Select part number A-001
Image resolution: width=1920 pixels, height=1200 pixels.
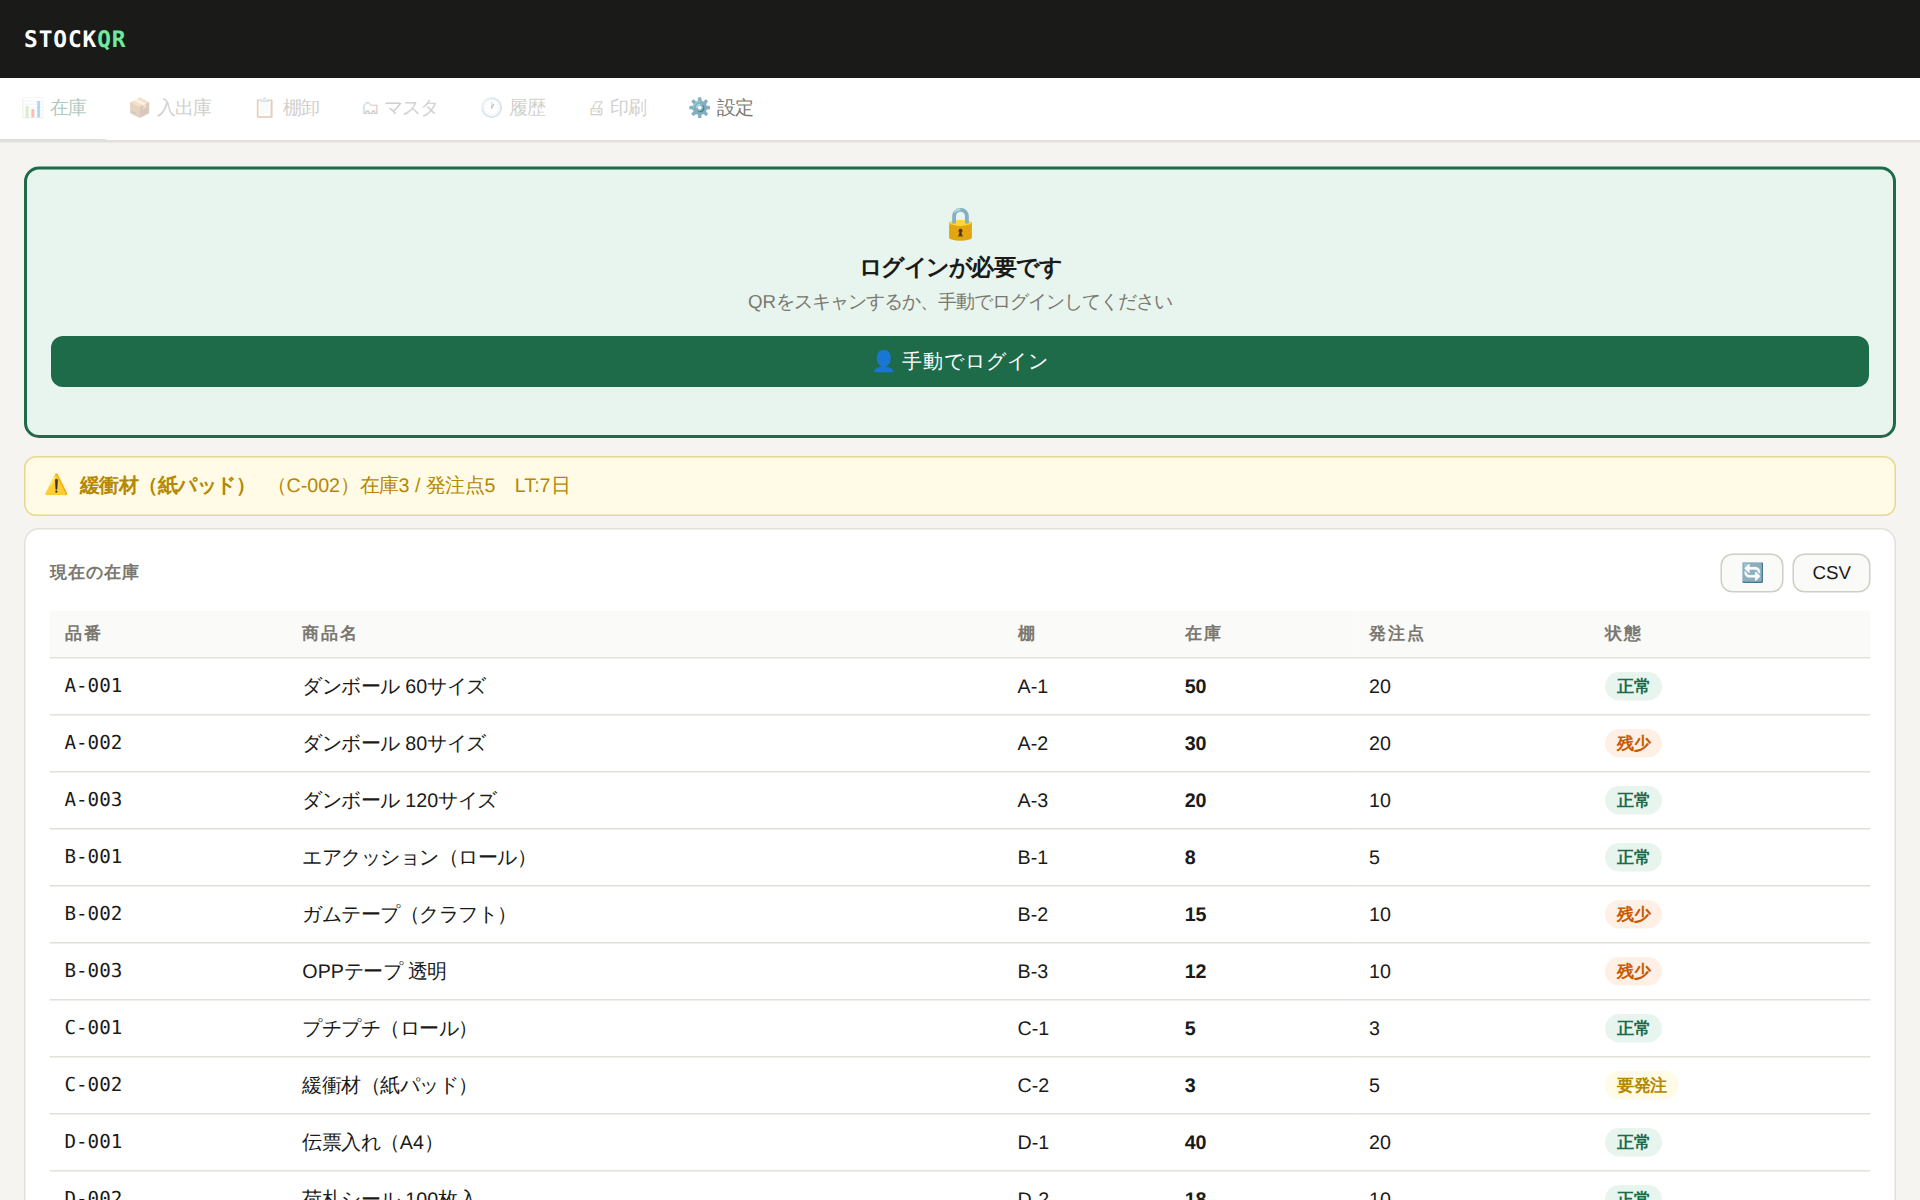[93, 686]
